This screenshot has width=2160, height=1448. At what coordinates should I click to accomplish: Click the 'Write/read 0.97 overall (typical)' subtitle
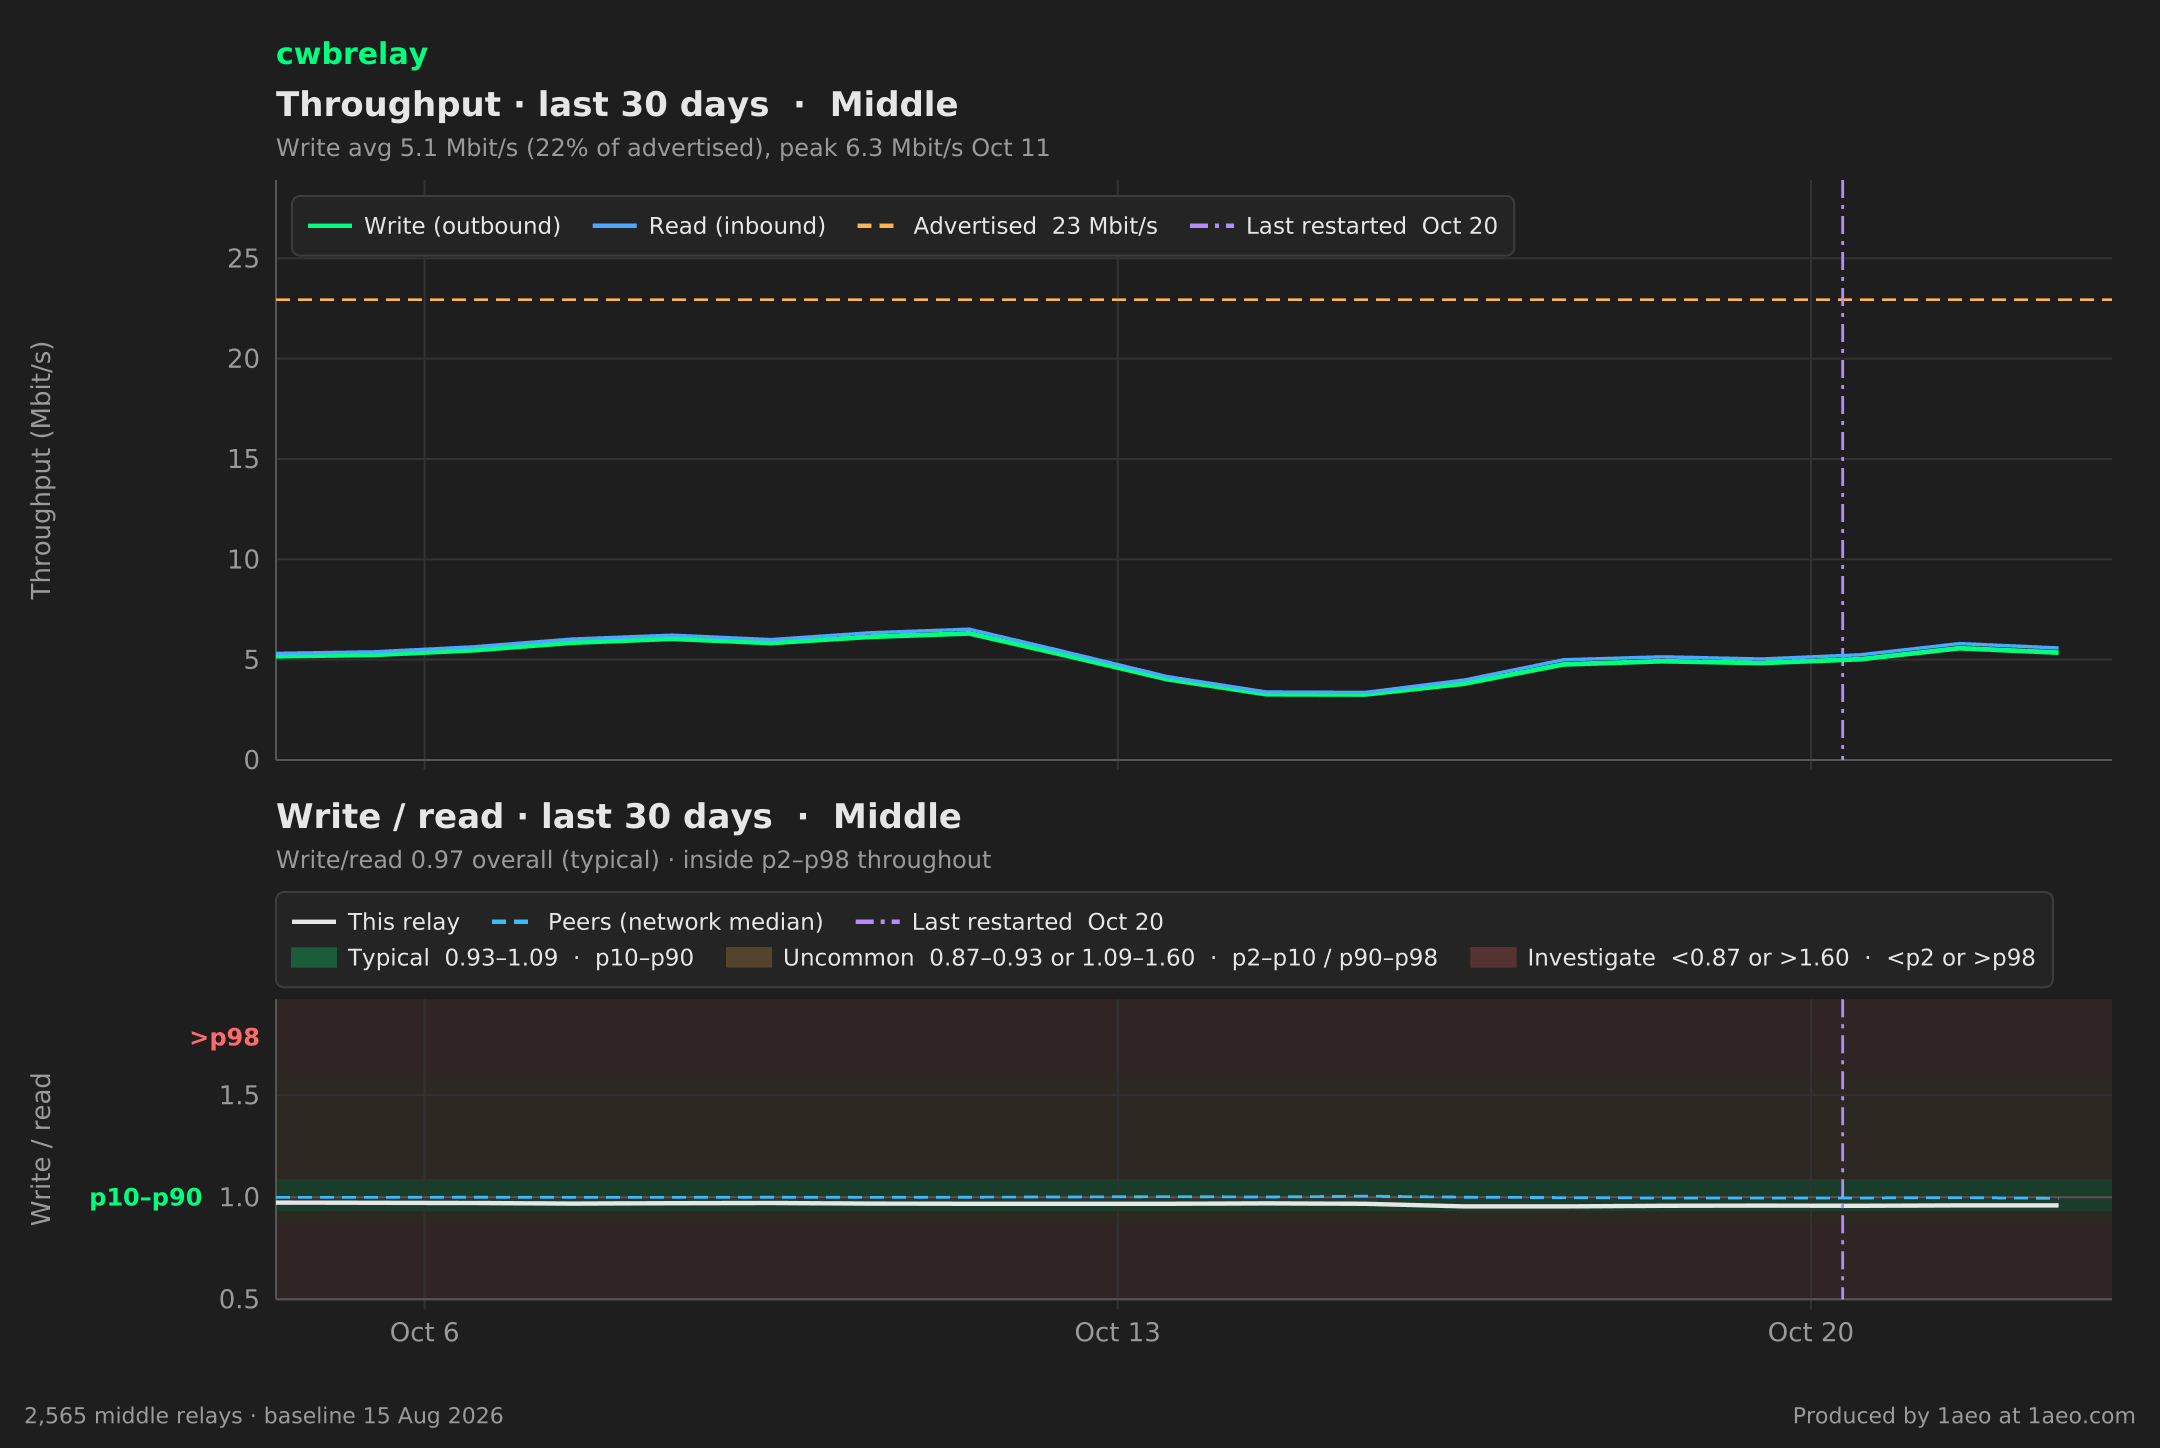[x=633, y=860]
